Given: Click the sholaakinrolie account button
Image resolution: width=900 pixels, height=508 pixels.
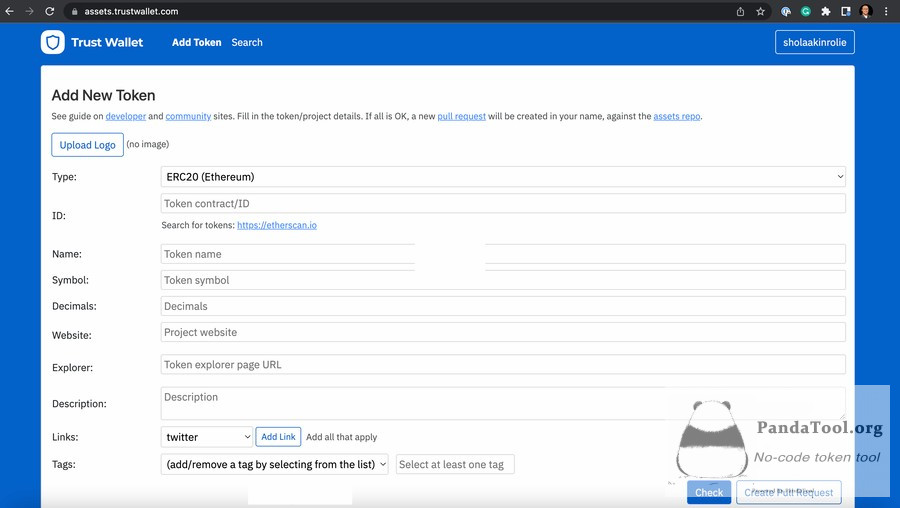Looking at the screenshot, I should [x=814, y=42].
